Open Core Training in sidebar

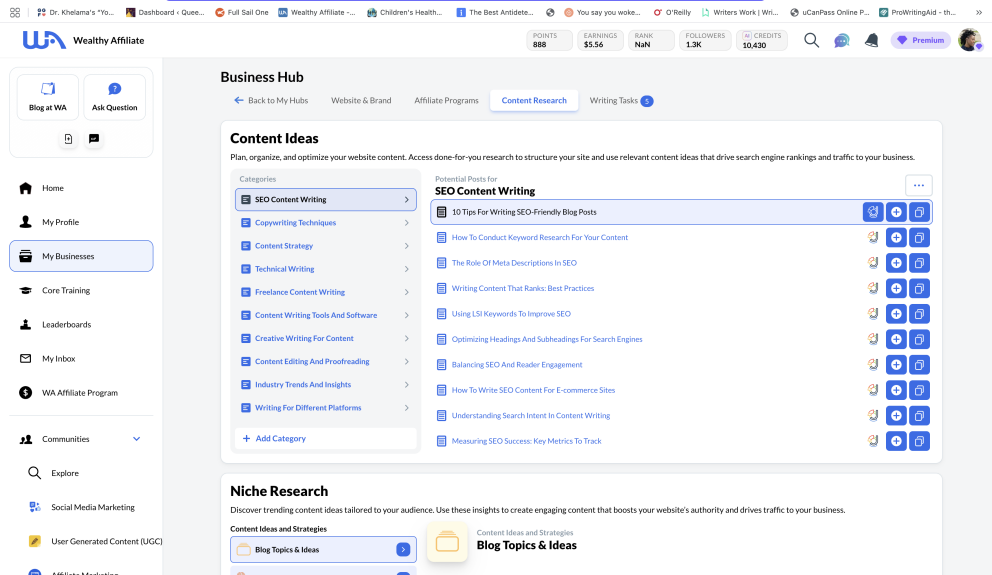pyautogui.click(x=81, y=290)
